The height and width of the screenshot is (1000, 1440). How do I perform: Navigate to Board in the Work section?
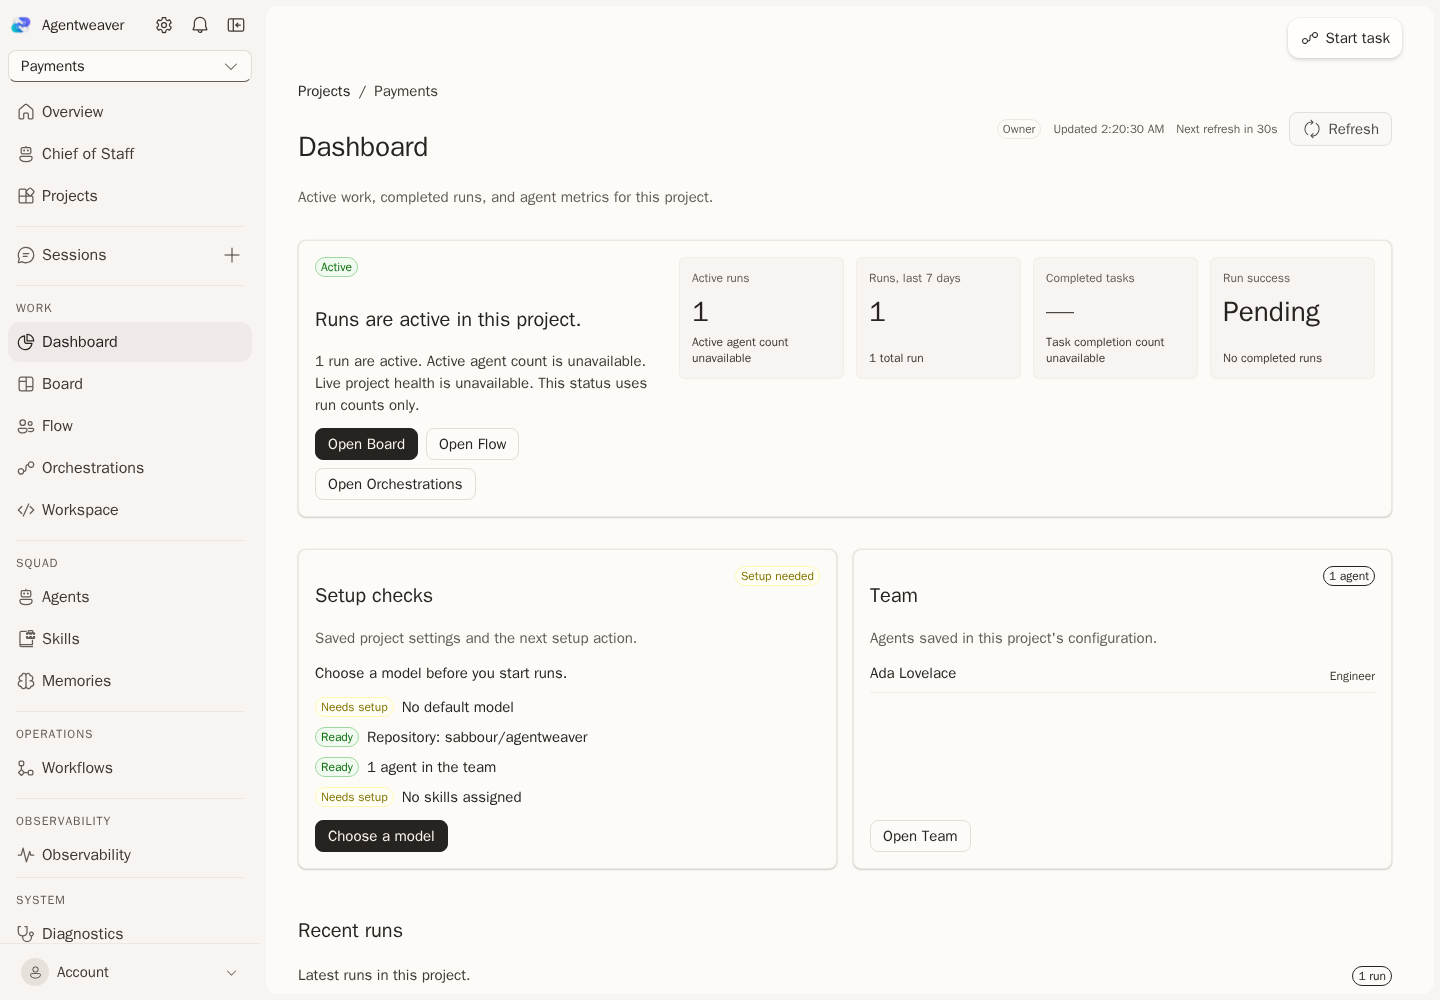click(x=130, y=384)
